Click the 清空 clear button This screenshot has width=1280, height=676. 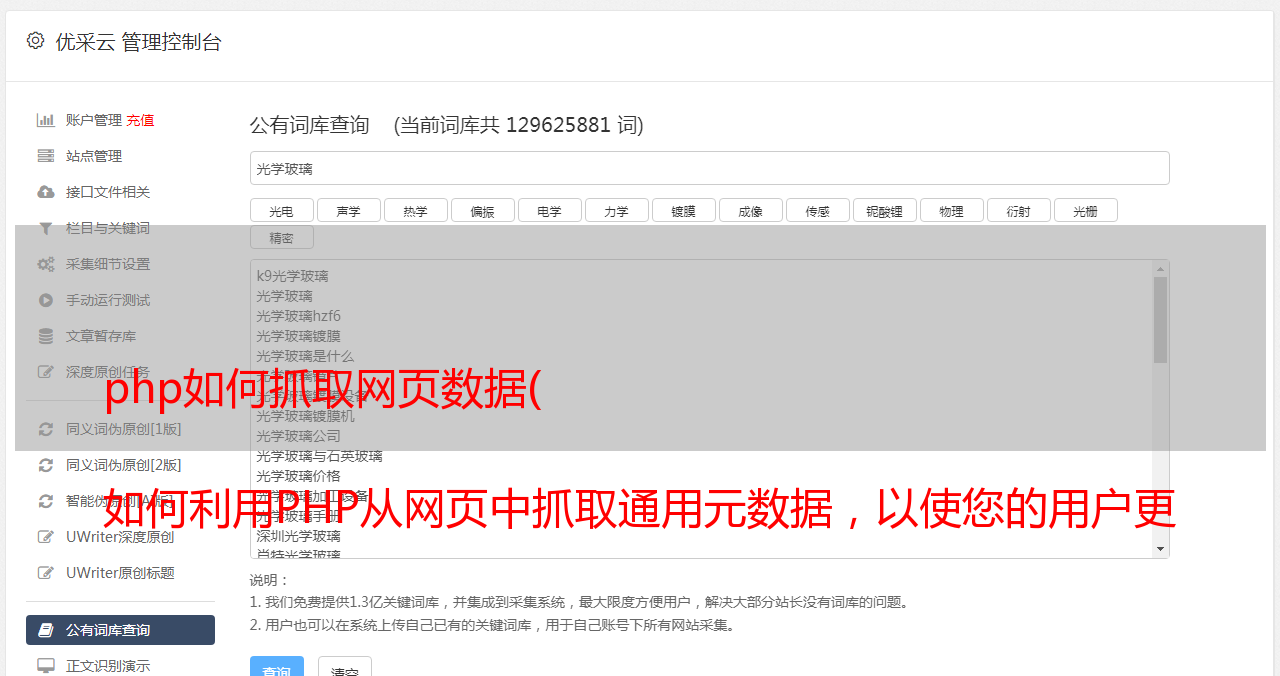coord(345,669)
